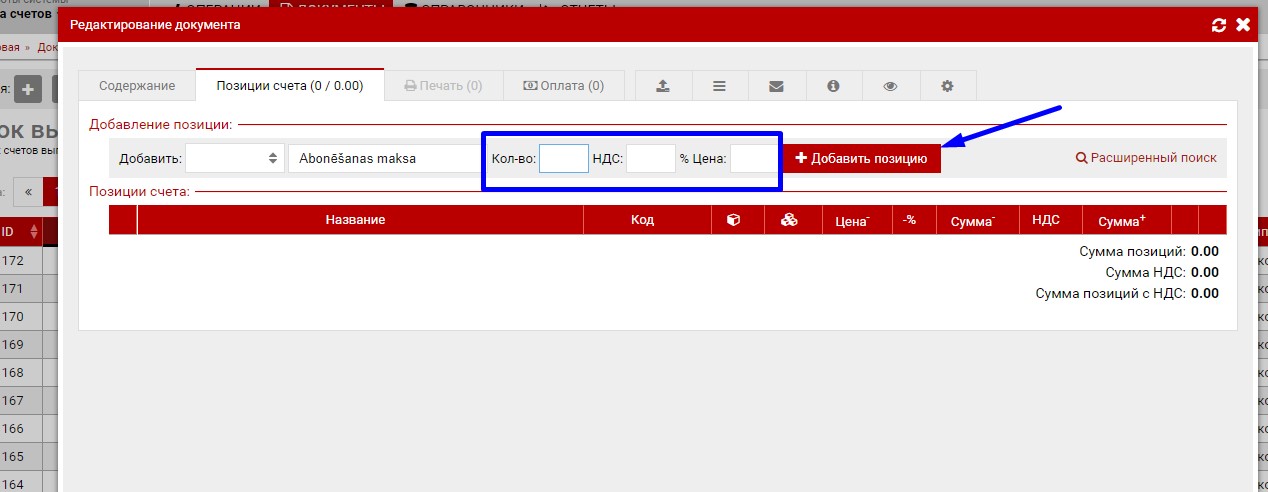Expand the Добавить dropdown selector
Image resolution: width=1268 pixels, height=492 pixels.
point(234,158)
